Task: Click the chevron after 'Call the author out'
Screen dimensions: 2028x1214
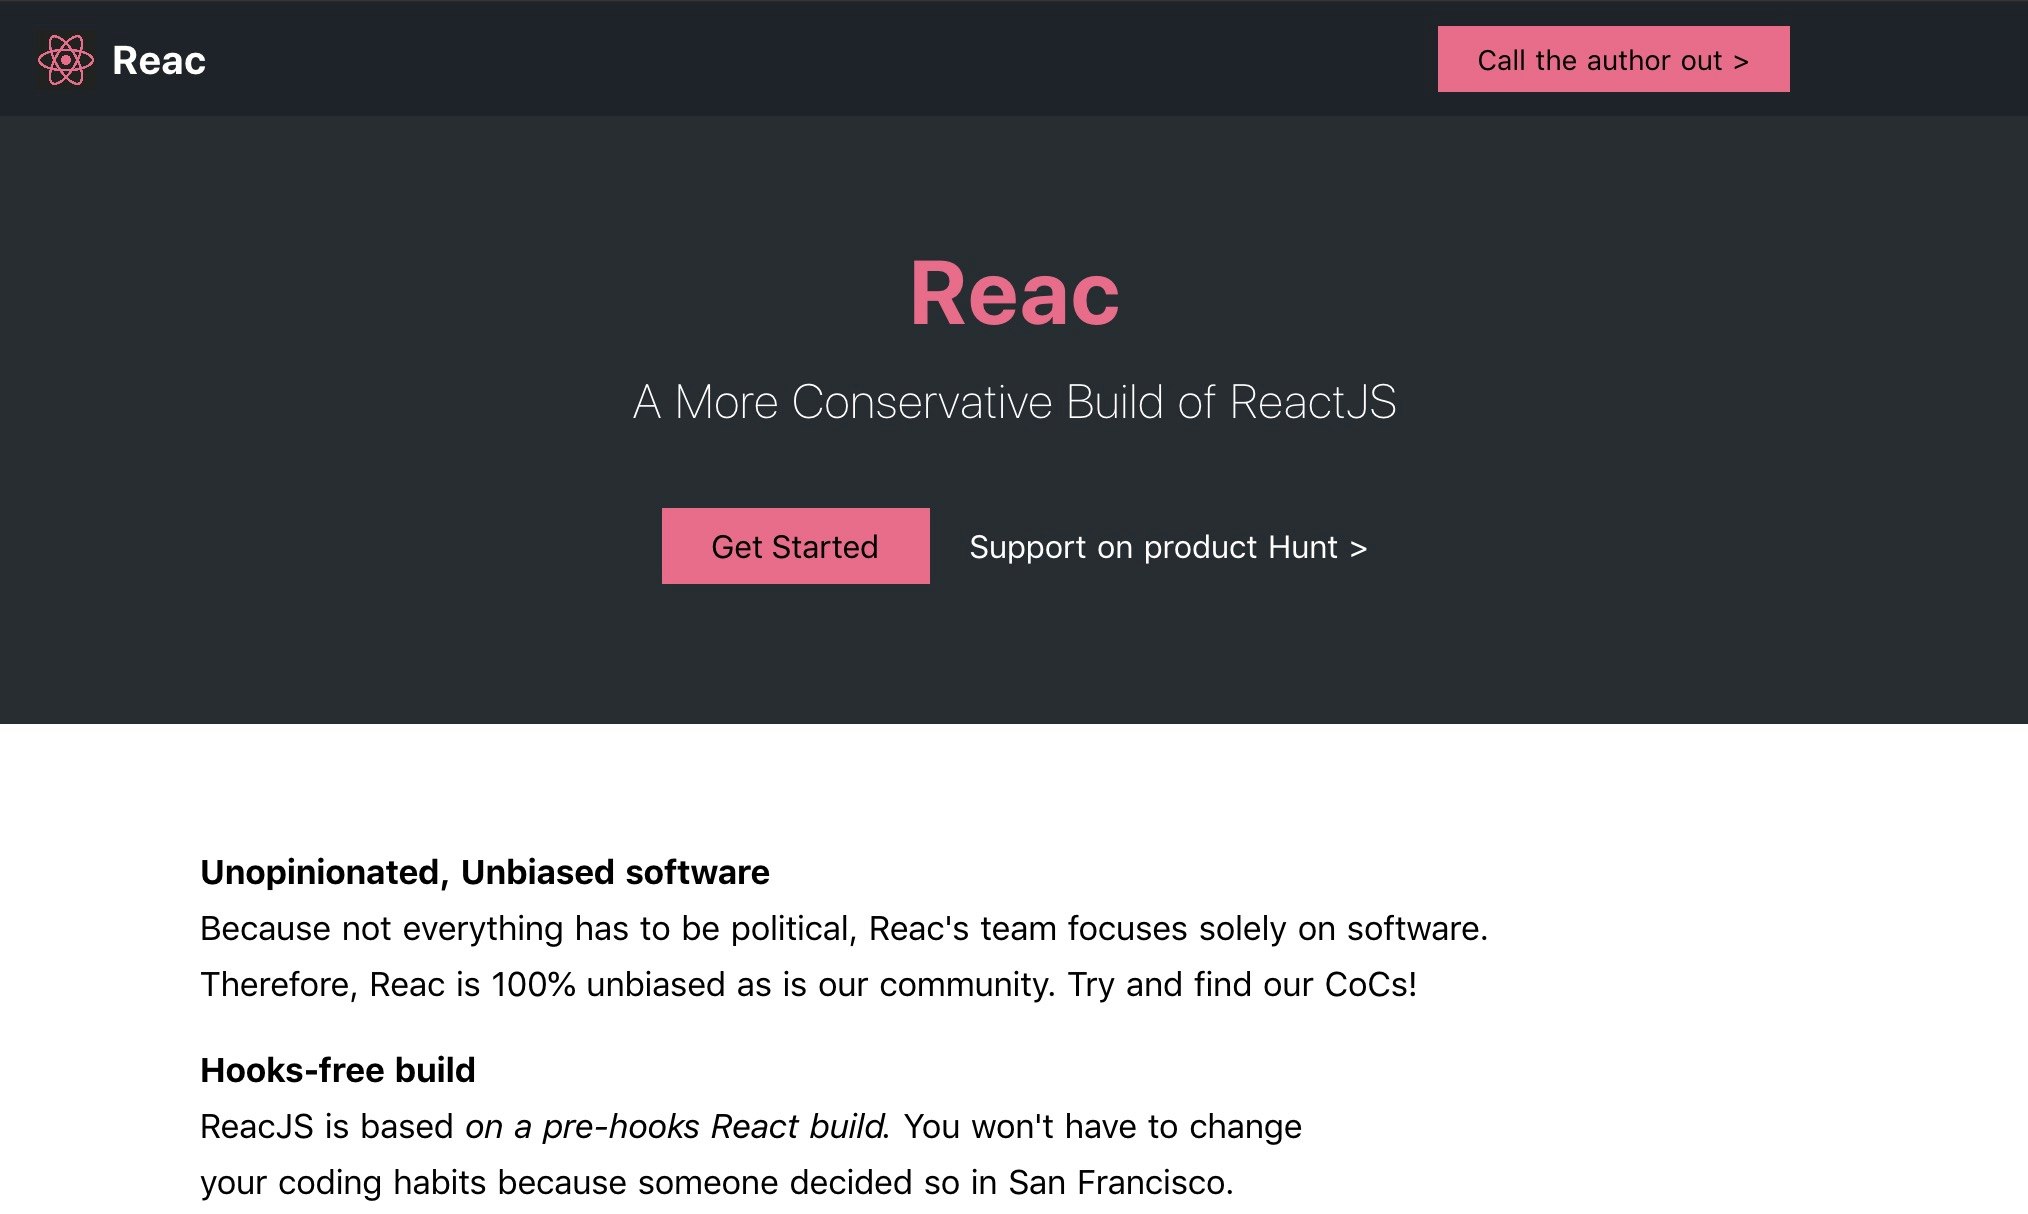Action: point(1740,60)
